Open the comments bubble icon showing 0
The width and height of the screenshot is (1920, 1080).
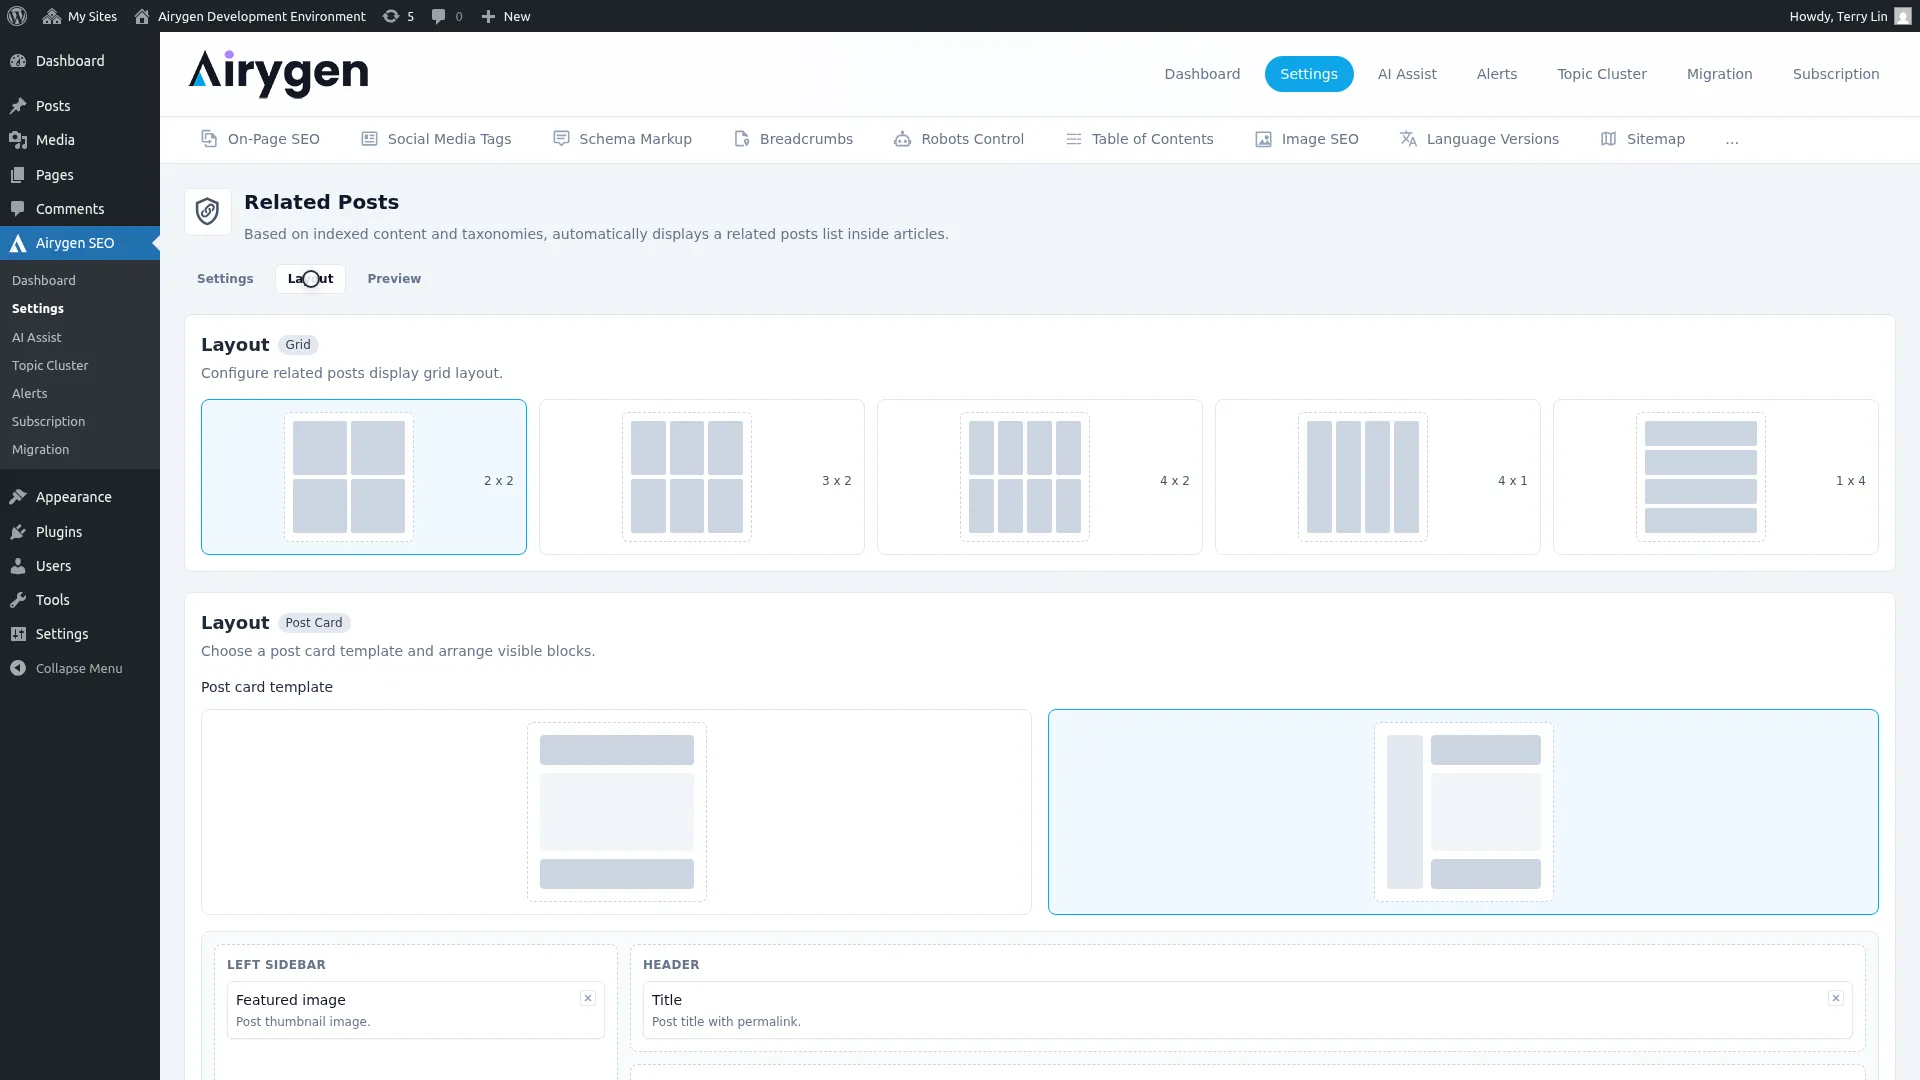coord(446,16)
